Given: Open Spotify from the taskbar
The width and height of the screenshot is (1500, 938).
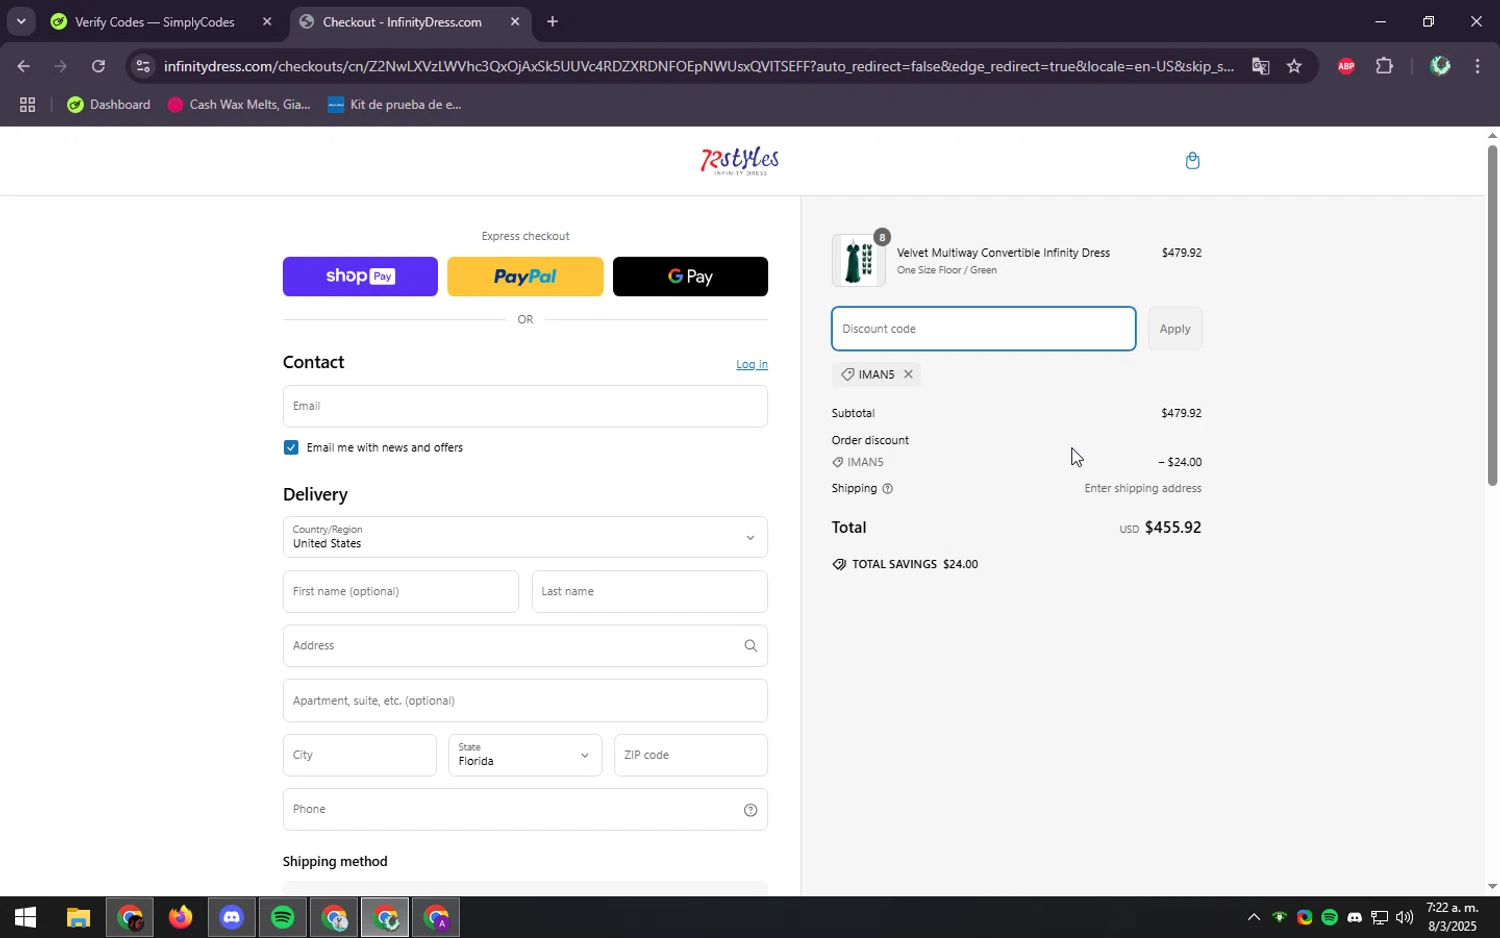Looking at the screenshot, I should tap(282, 917).
